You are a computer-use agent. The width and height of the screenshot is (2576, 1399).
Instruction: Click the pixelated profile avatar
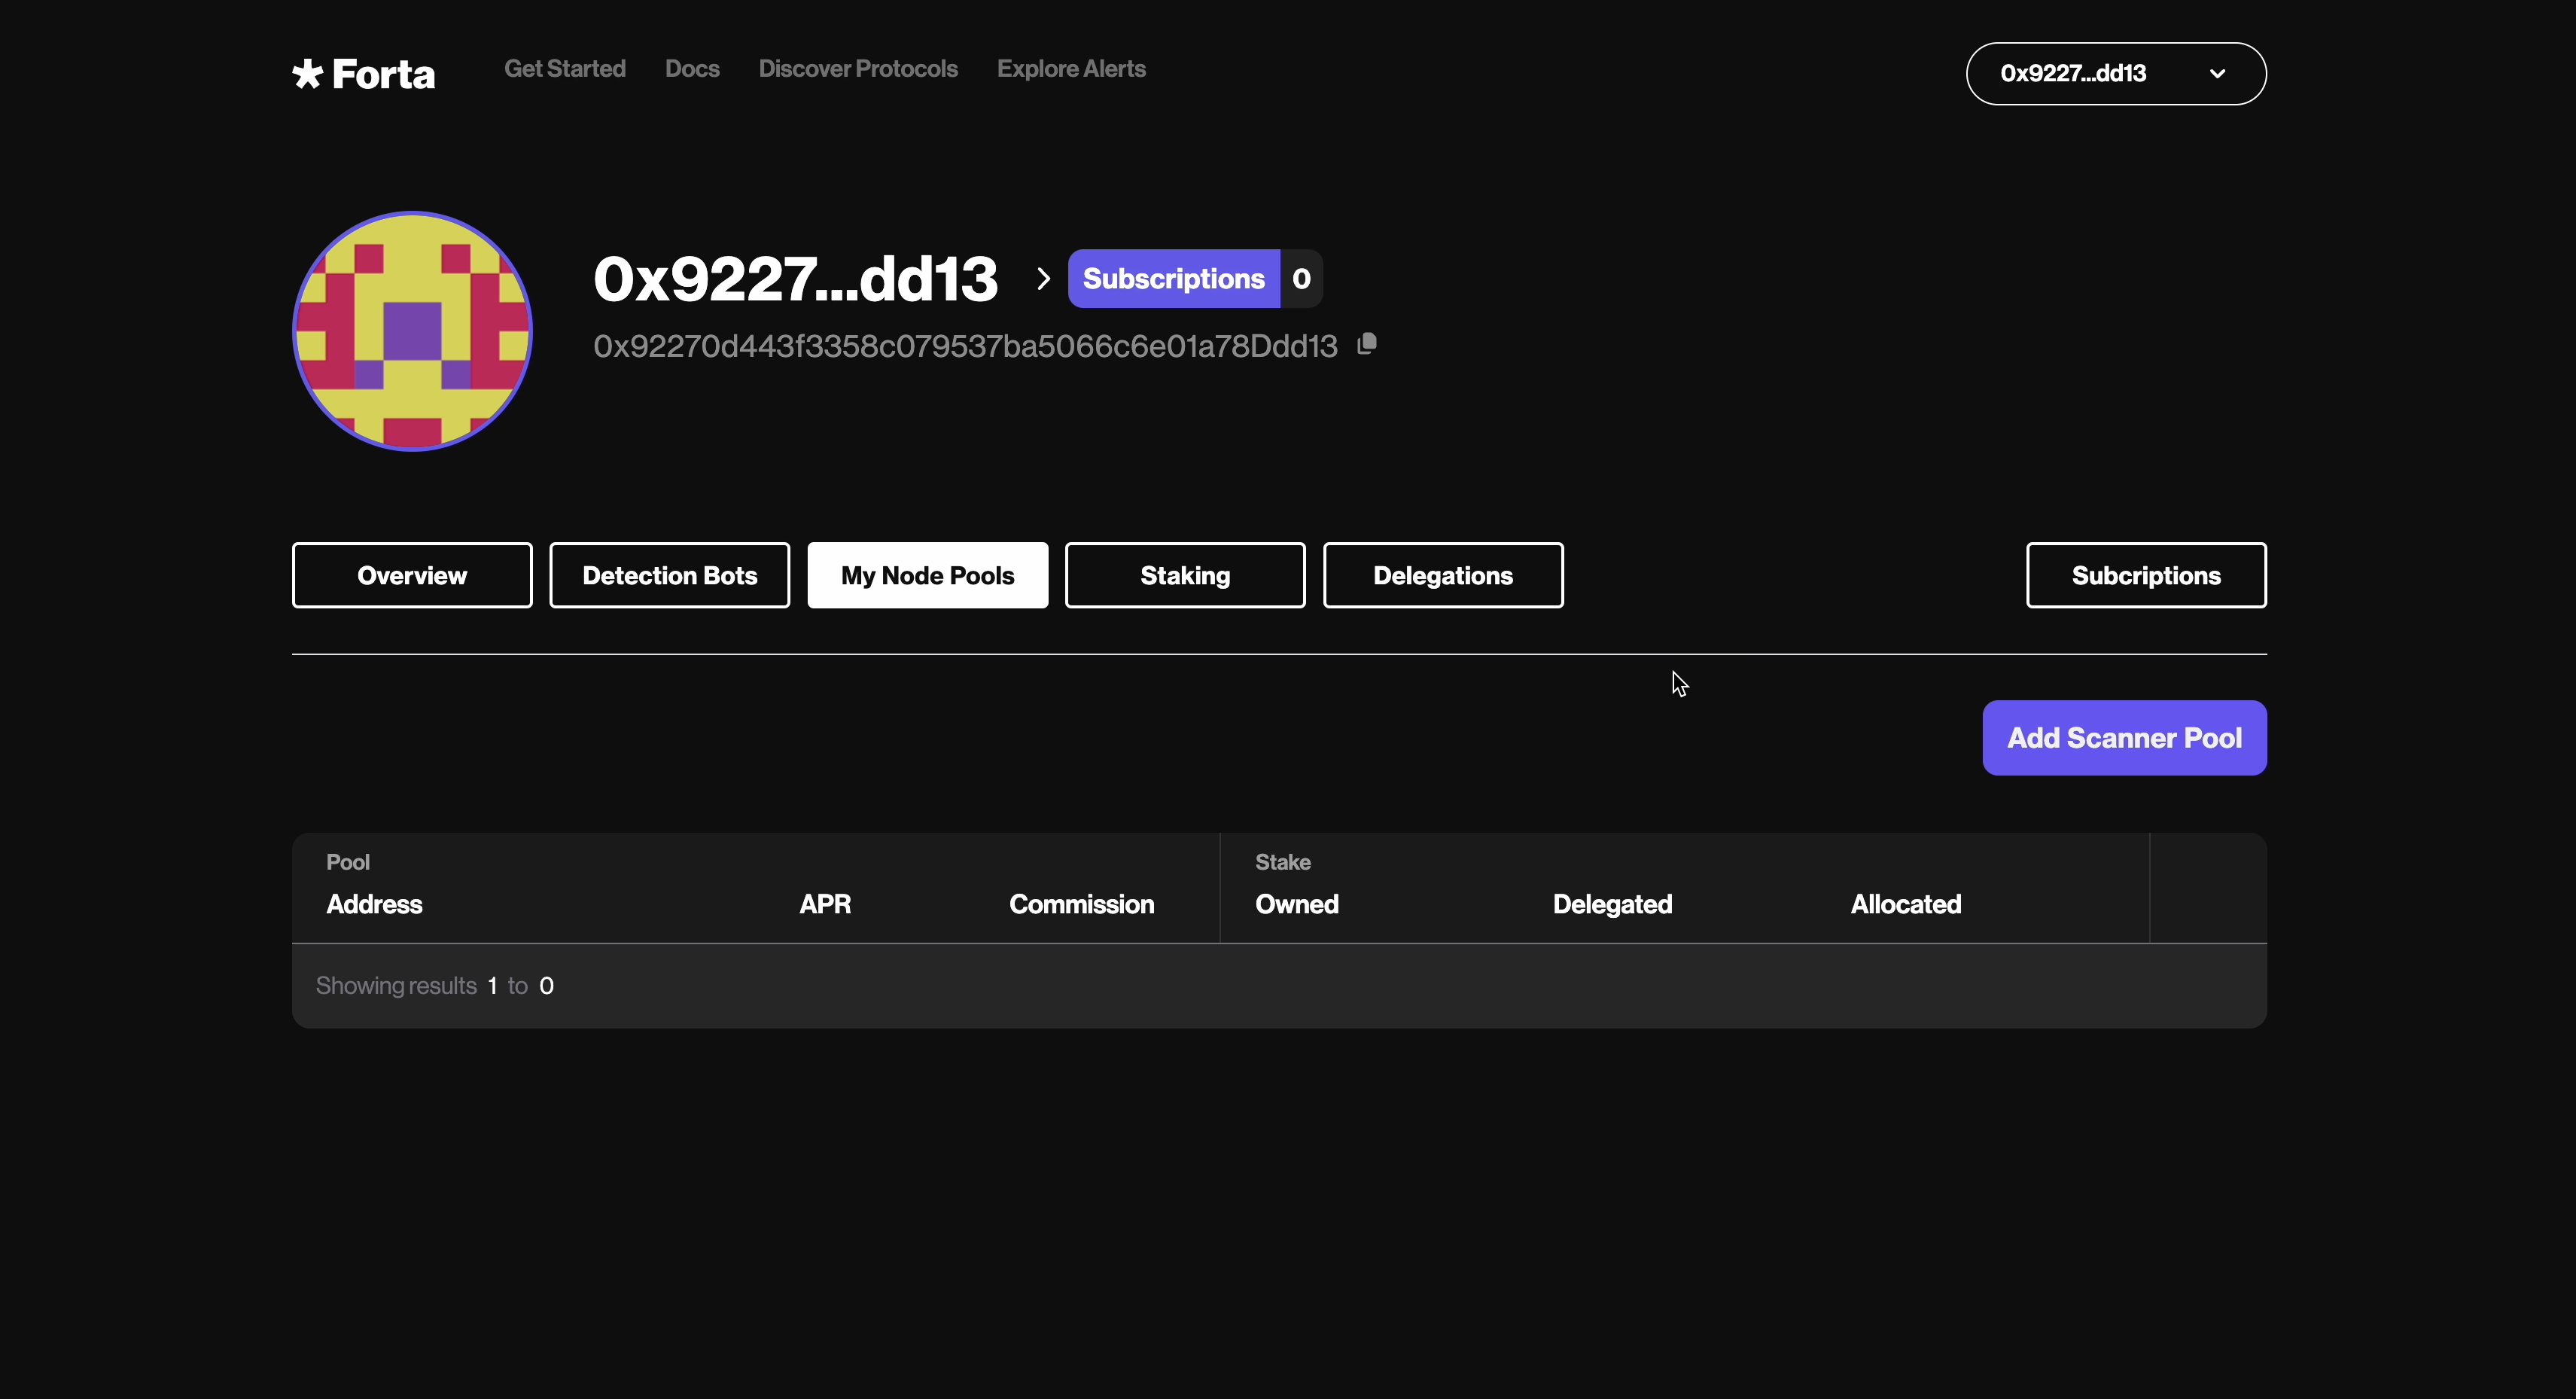412,331
